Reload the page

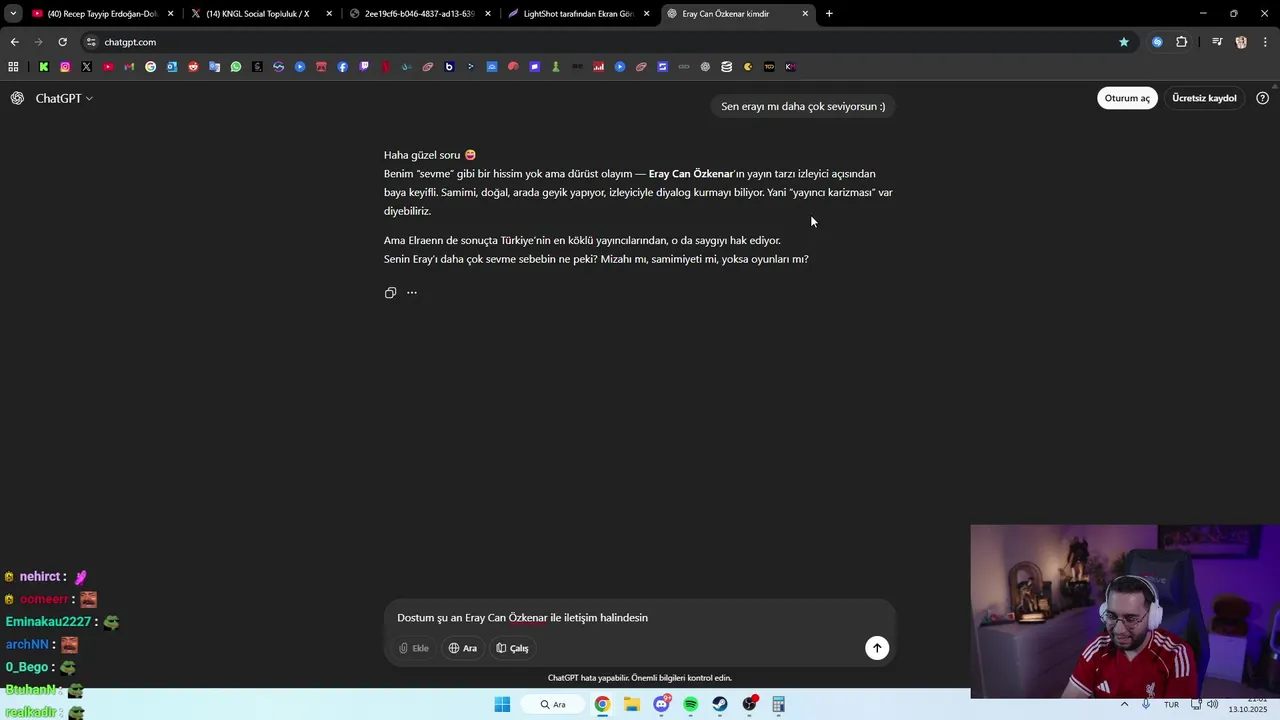(x=62, y=42)
